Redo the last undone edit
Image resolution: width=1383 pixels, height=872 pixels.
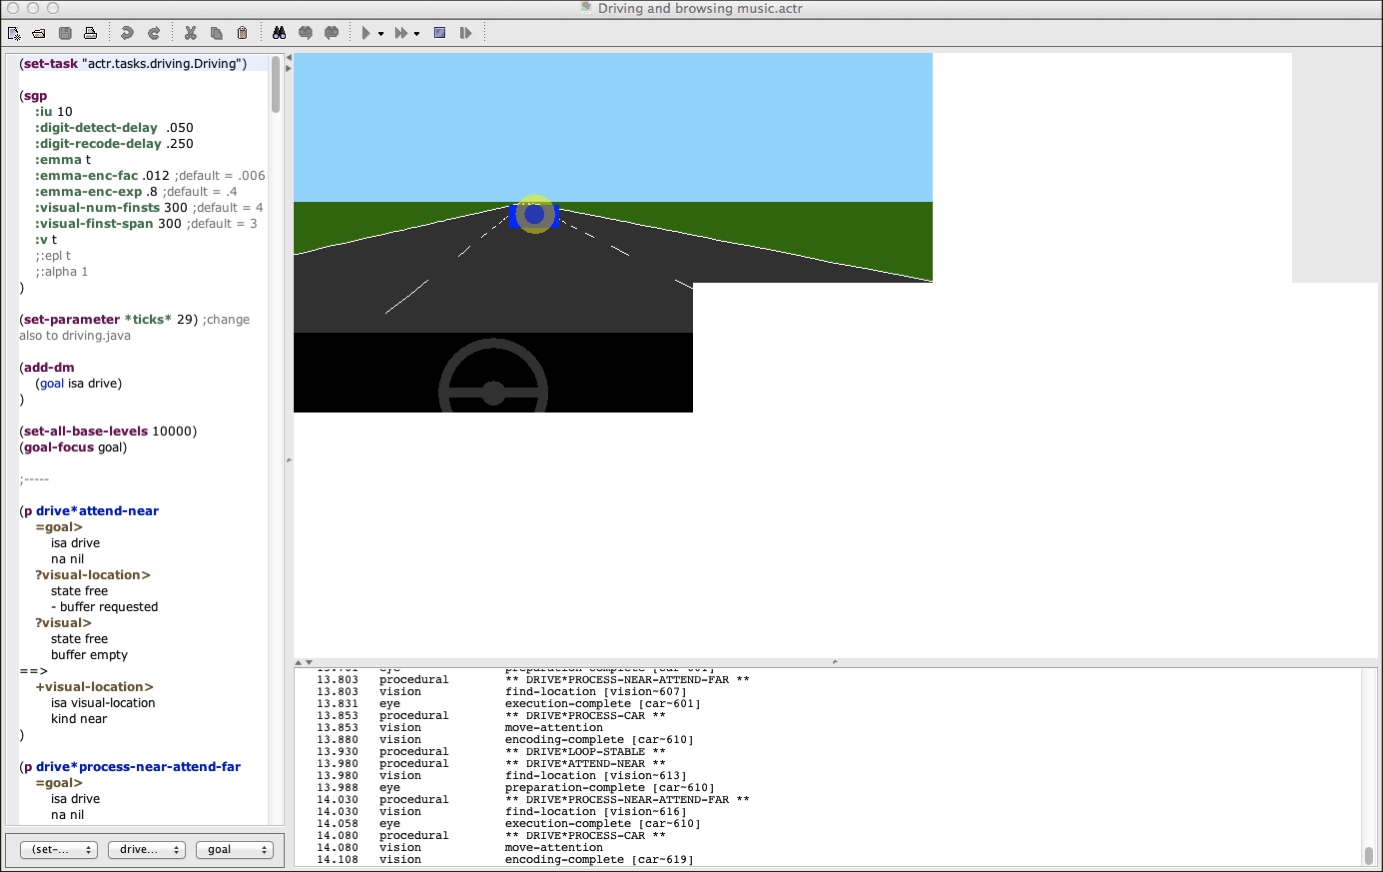point(154,33)
